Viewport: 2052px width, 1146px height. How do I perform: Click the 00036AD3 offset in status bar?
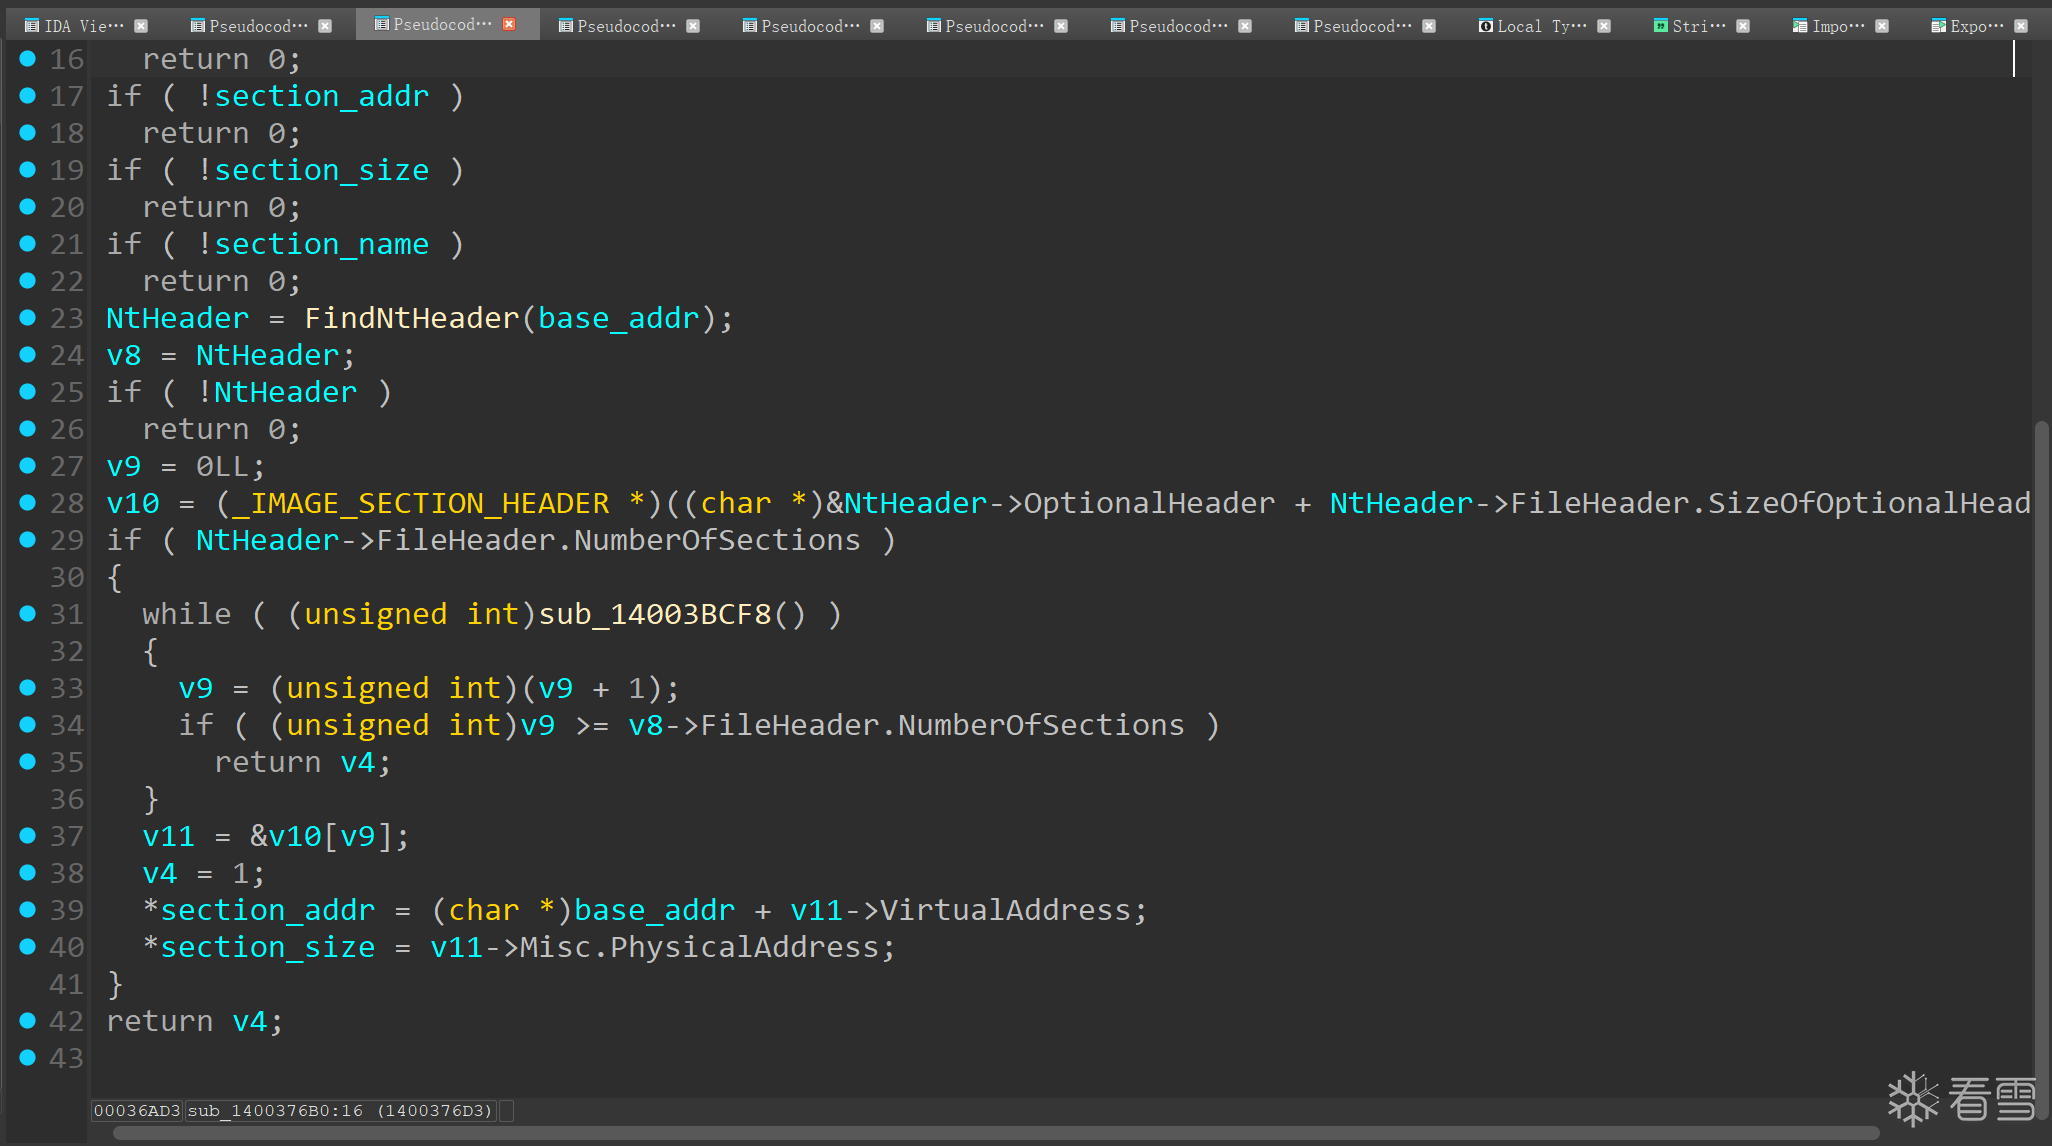coord(137,1111)
